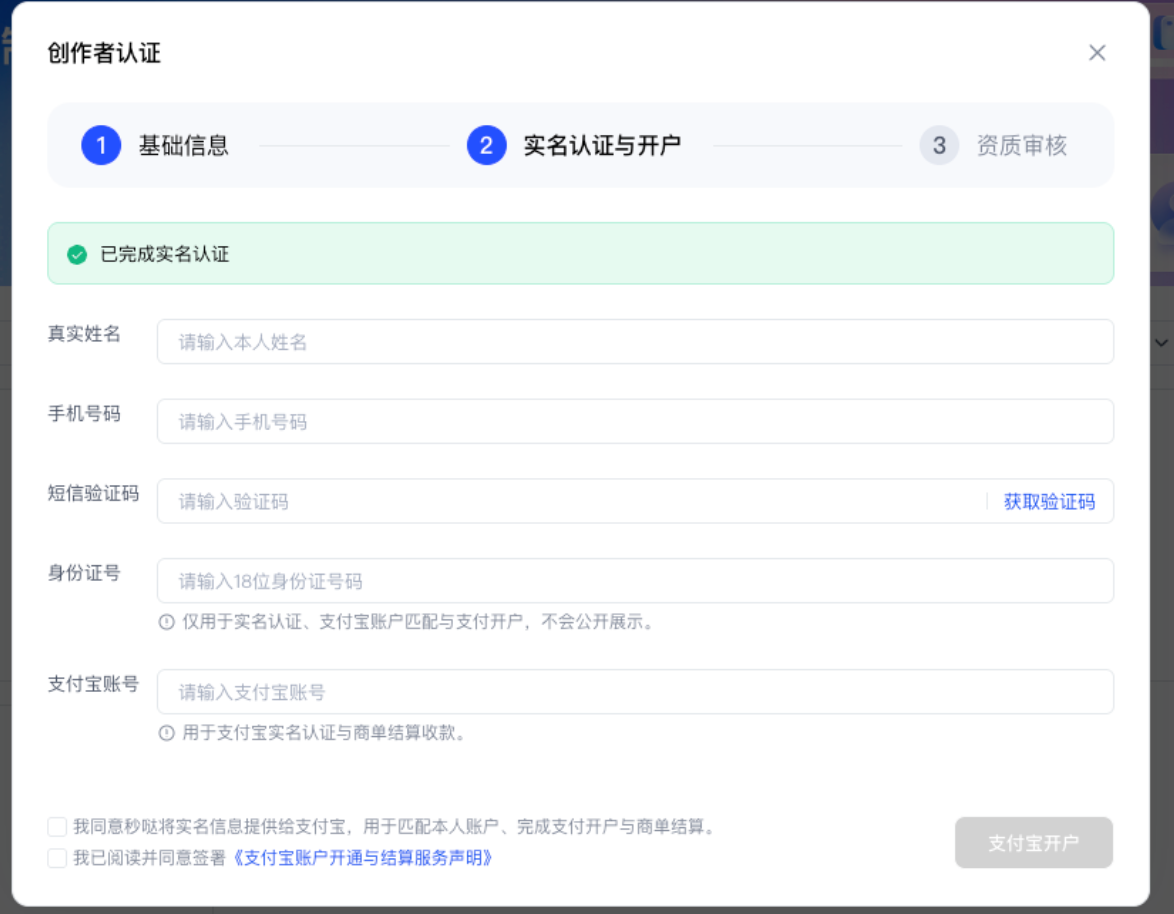This screenshot has width=1174, height=914.
Task: Click the info icon under 支付宝账号 field
Action: 166,733
